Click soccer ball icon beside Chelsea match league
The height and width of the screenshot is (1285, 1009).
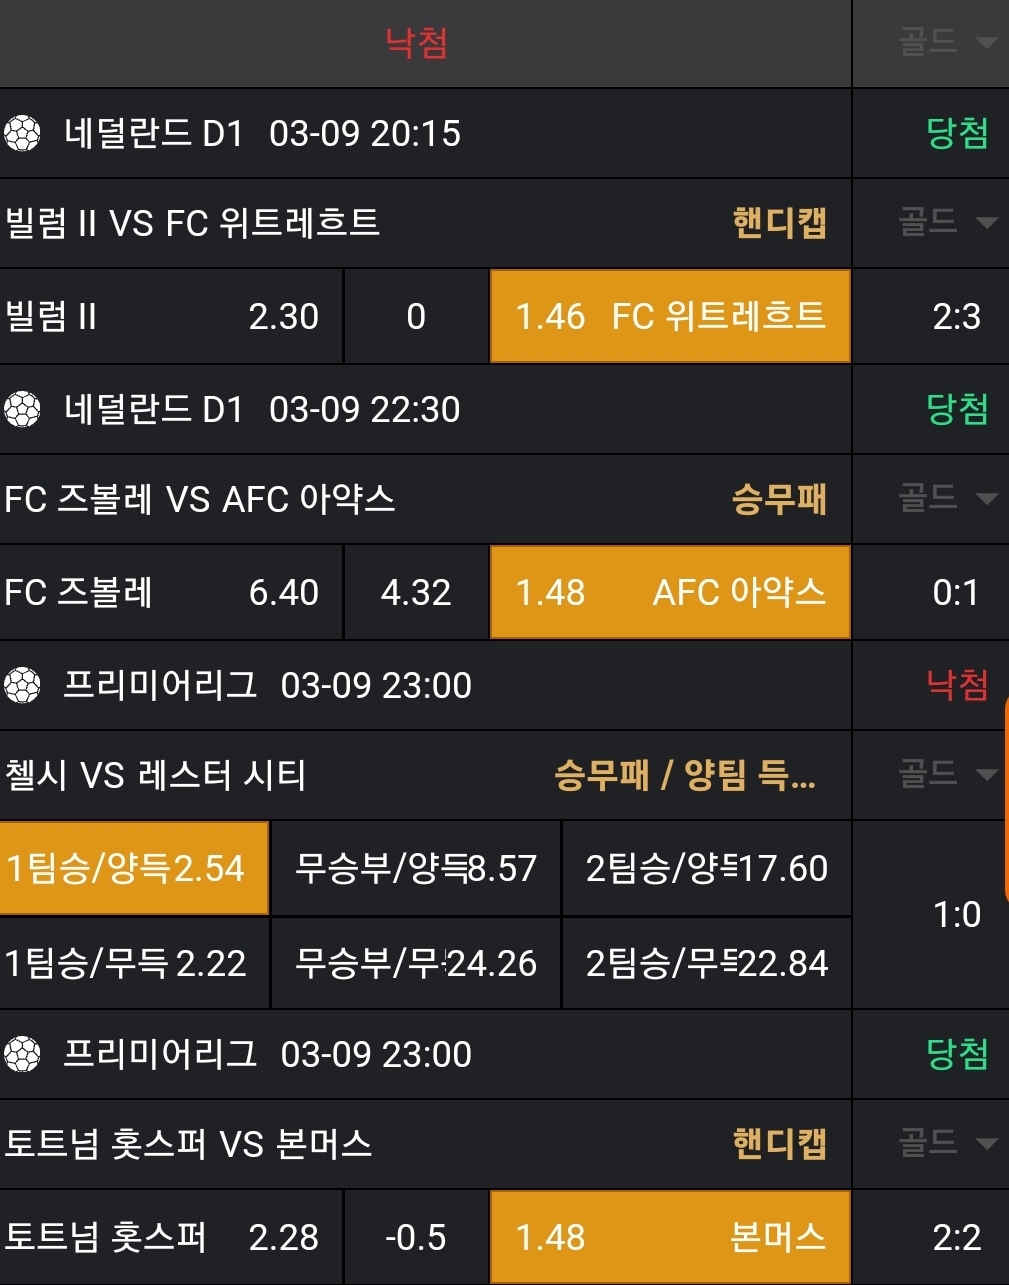click(x=22, y=685)
